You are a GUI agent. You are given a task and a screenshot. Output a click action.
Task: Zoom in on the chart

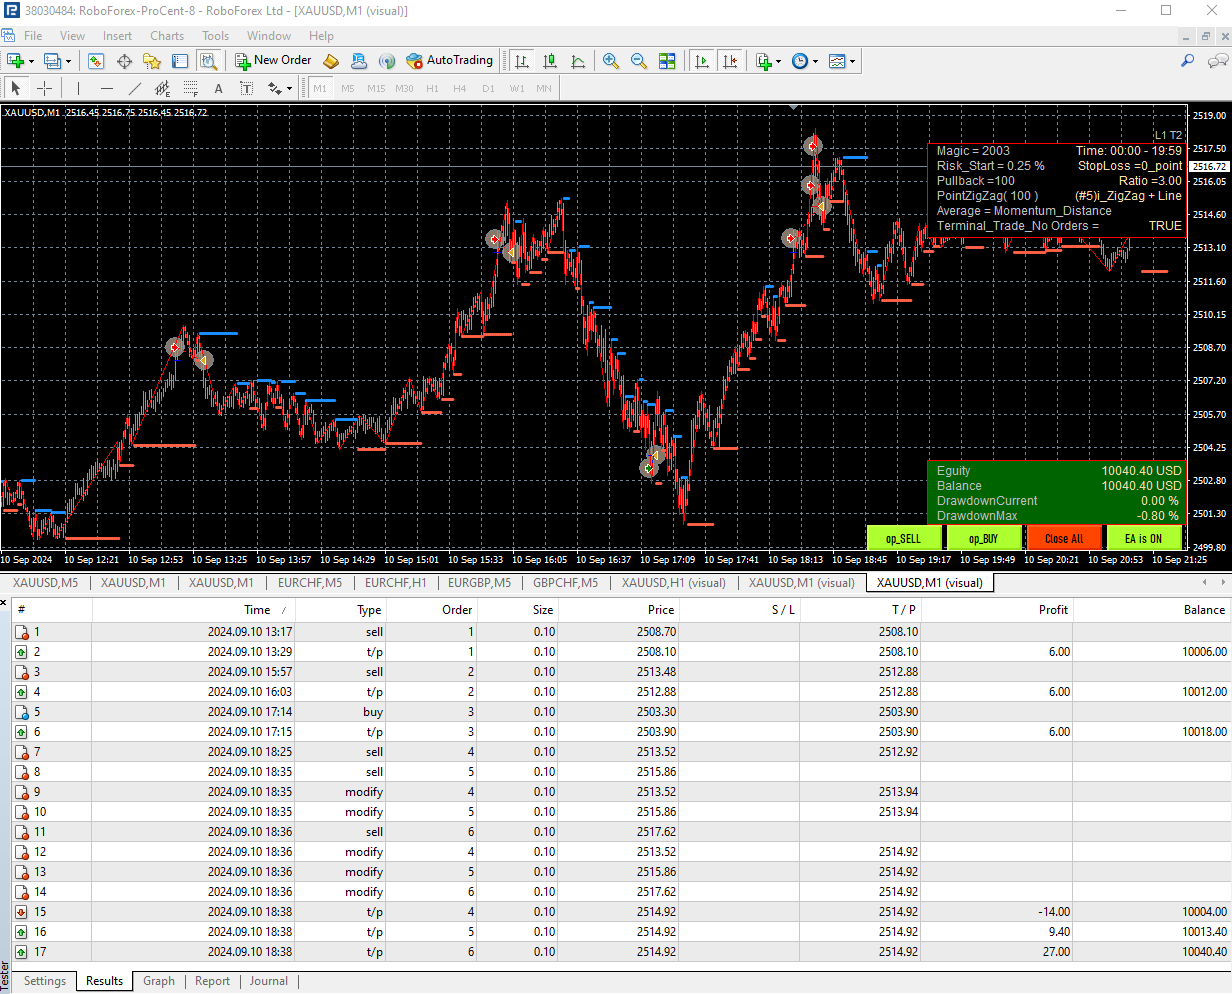click(x=610, y=61)
